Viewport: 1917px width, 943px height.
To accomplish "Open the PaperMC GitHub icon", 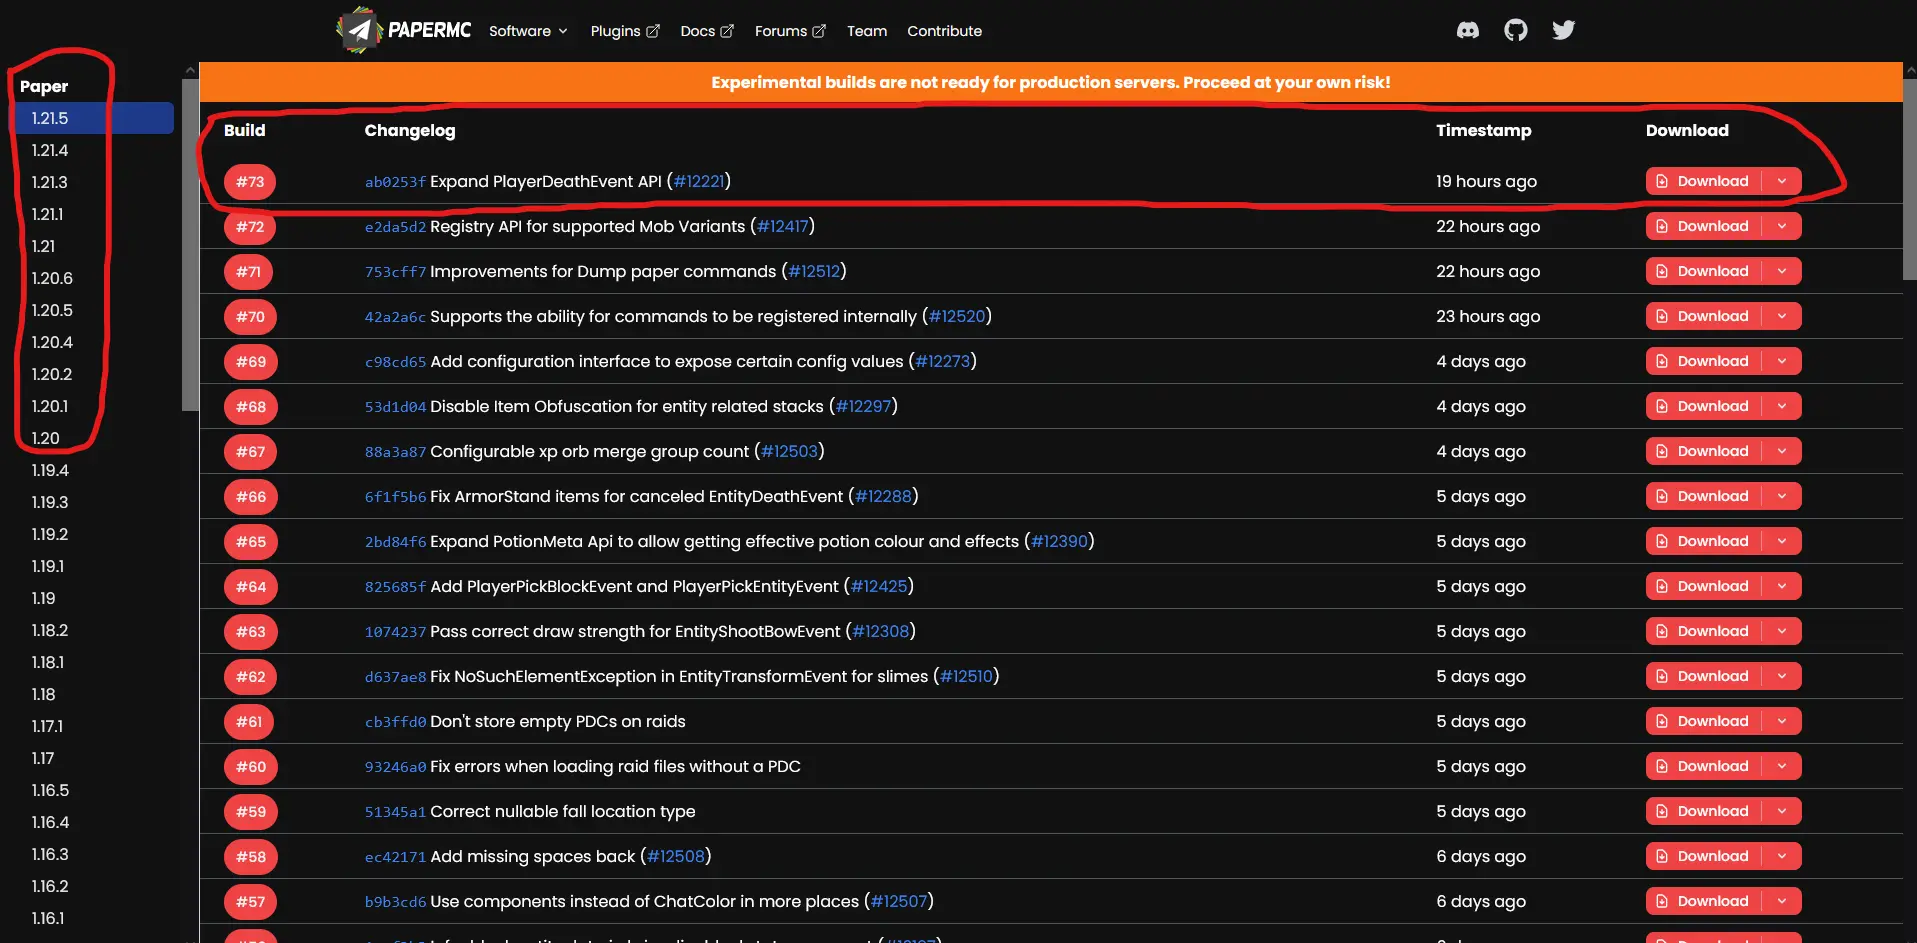I will pos(1516,31).
